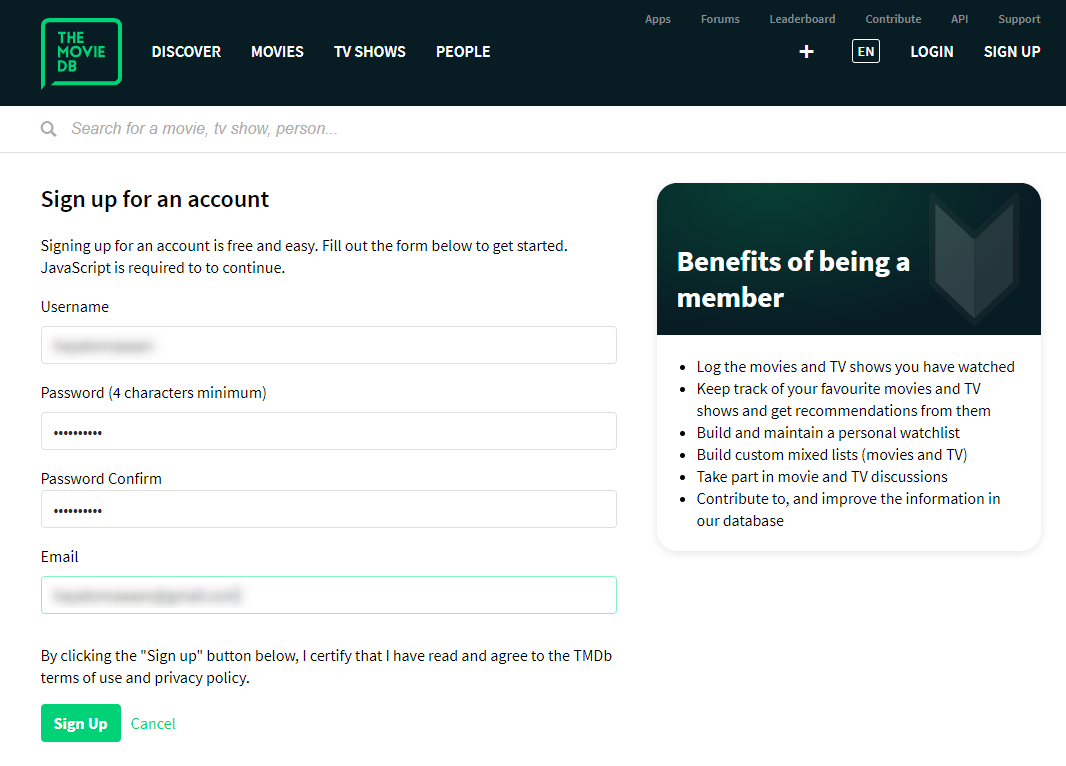This screenshot has width=1066, height=766.
Task: Click the search magnifier icon
Action: pyautogui.click(x=48, y=129)
